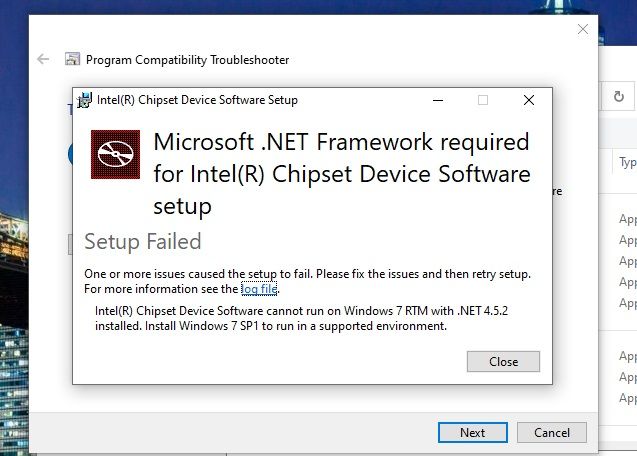This screenshot has width=637, height=456.
Task: Close the Program Compatibility Troubleshooter window via X
Action: 583,30
